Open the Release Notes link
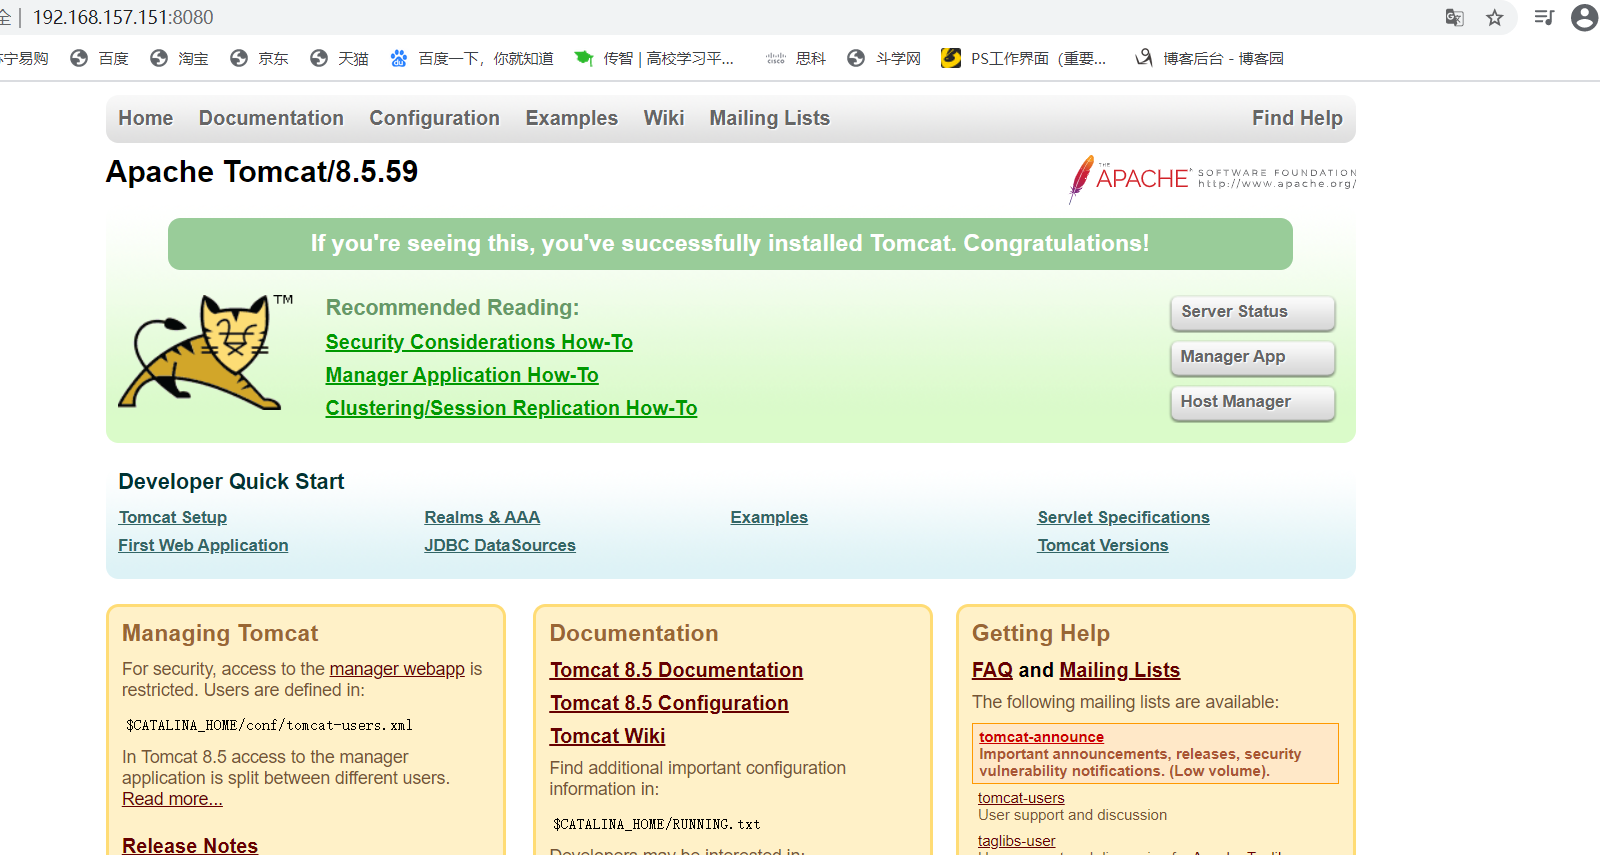Viewport: 1600px width, 855px height. (190, 845)
